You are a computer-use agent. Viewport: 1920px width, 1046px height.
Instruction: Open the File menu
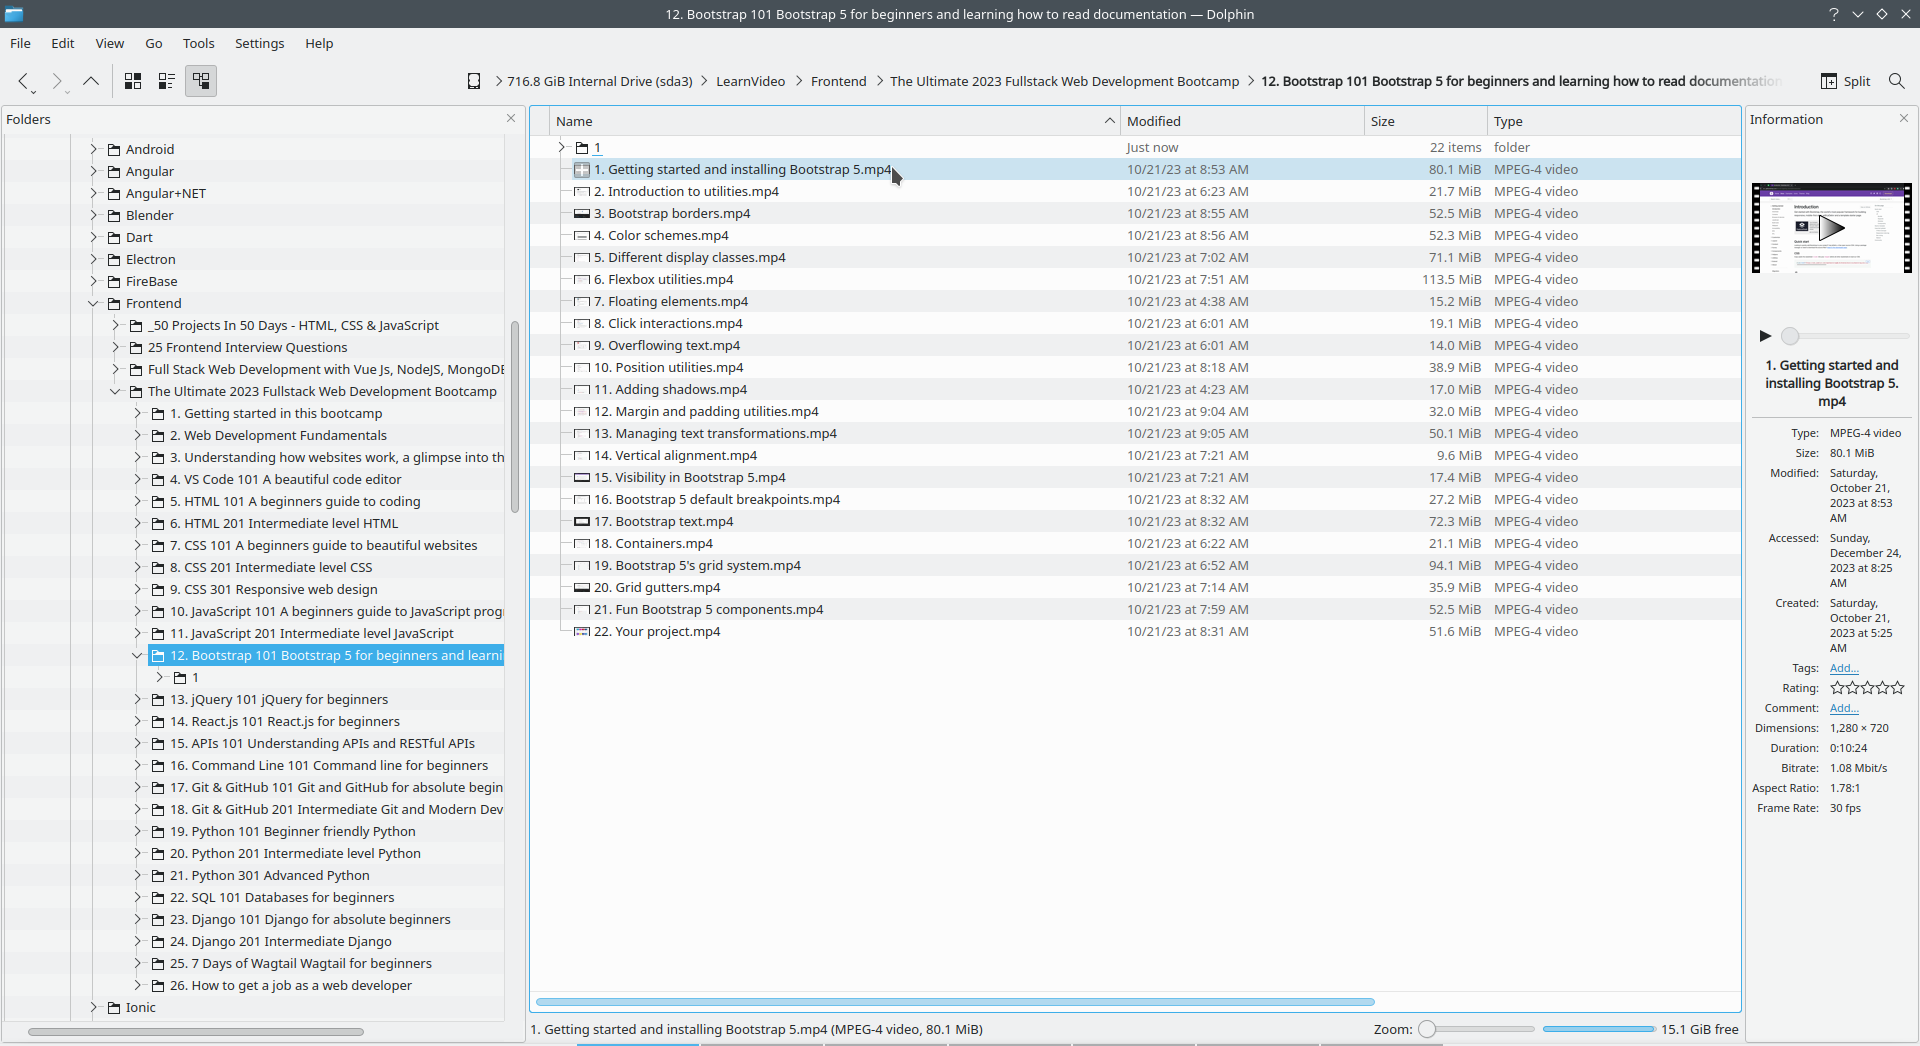click(x=20, y=43)
